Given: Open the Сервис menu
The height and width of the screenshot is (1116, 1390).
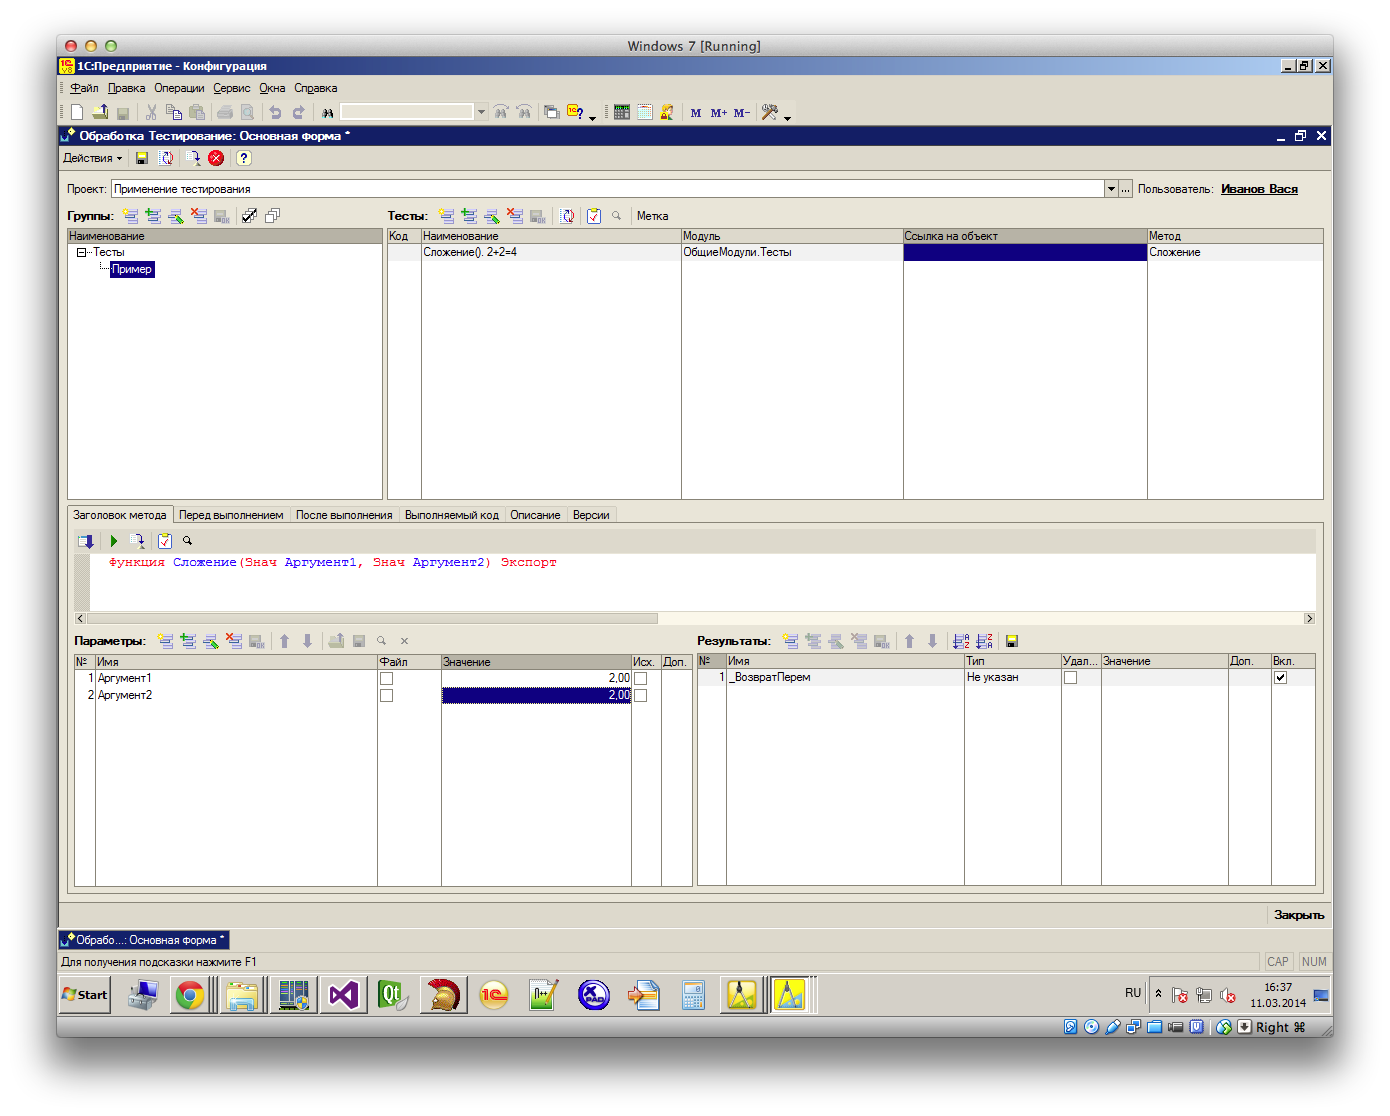Looking at the screenshot, I should pos(232,88).
